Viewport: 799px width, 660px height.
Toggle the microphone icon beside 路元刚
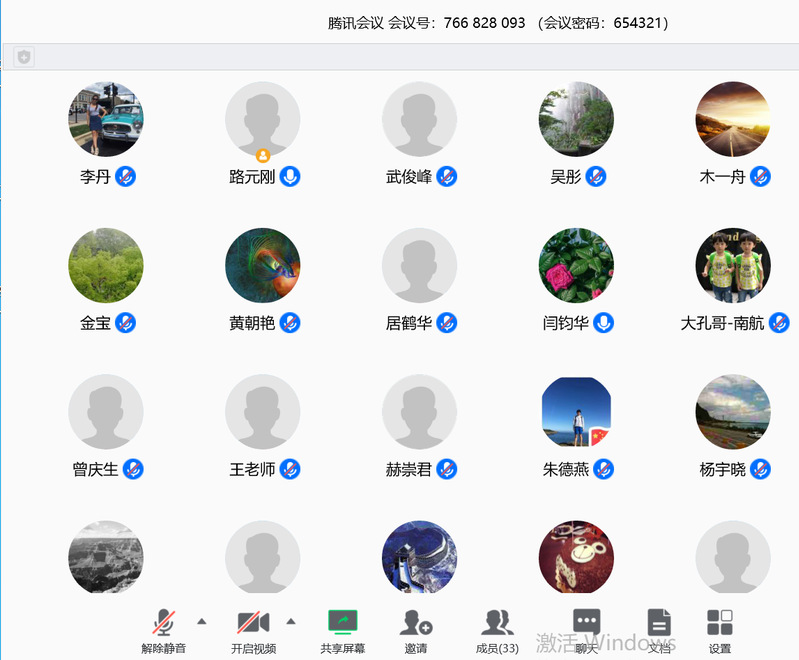[290, 177]
